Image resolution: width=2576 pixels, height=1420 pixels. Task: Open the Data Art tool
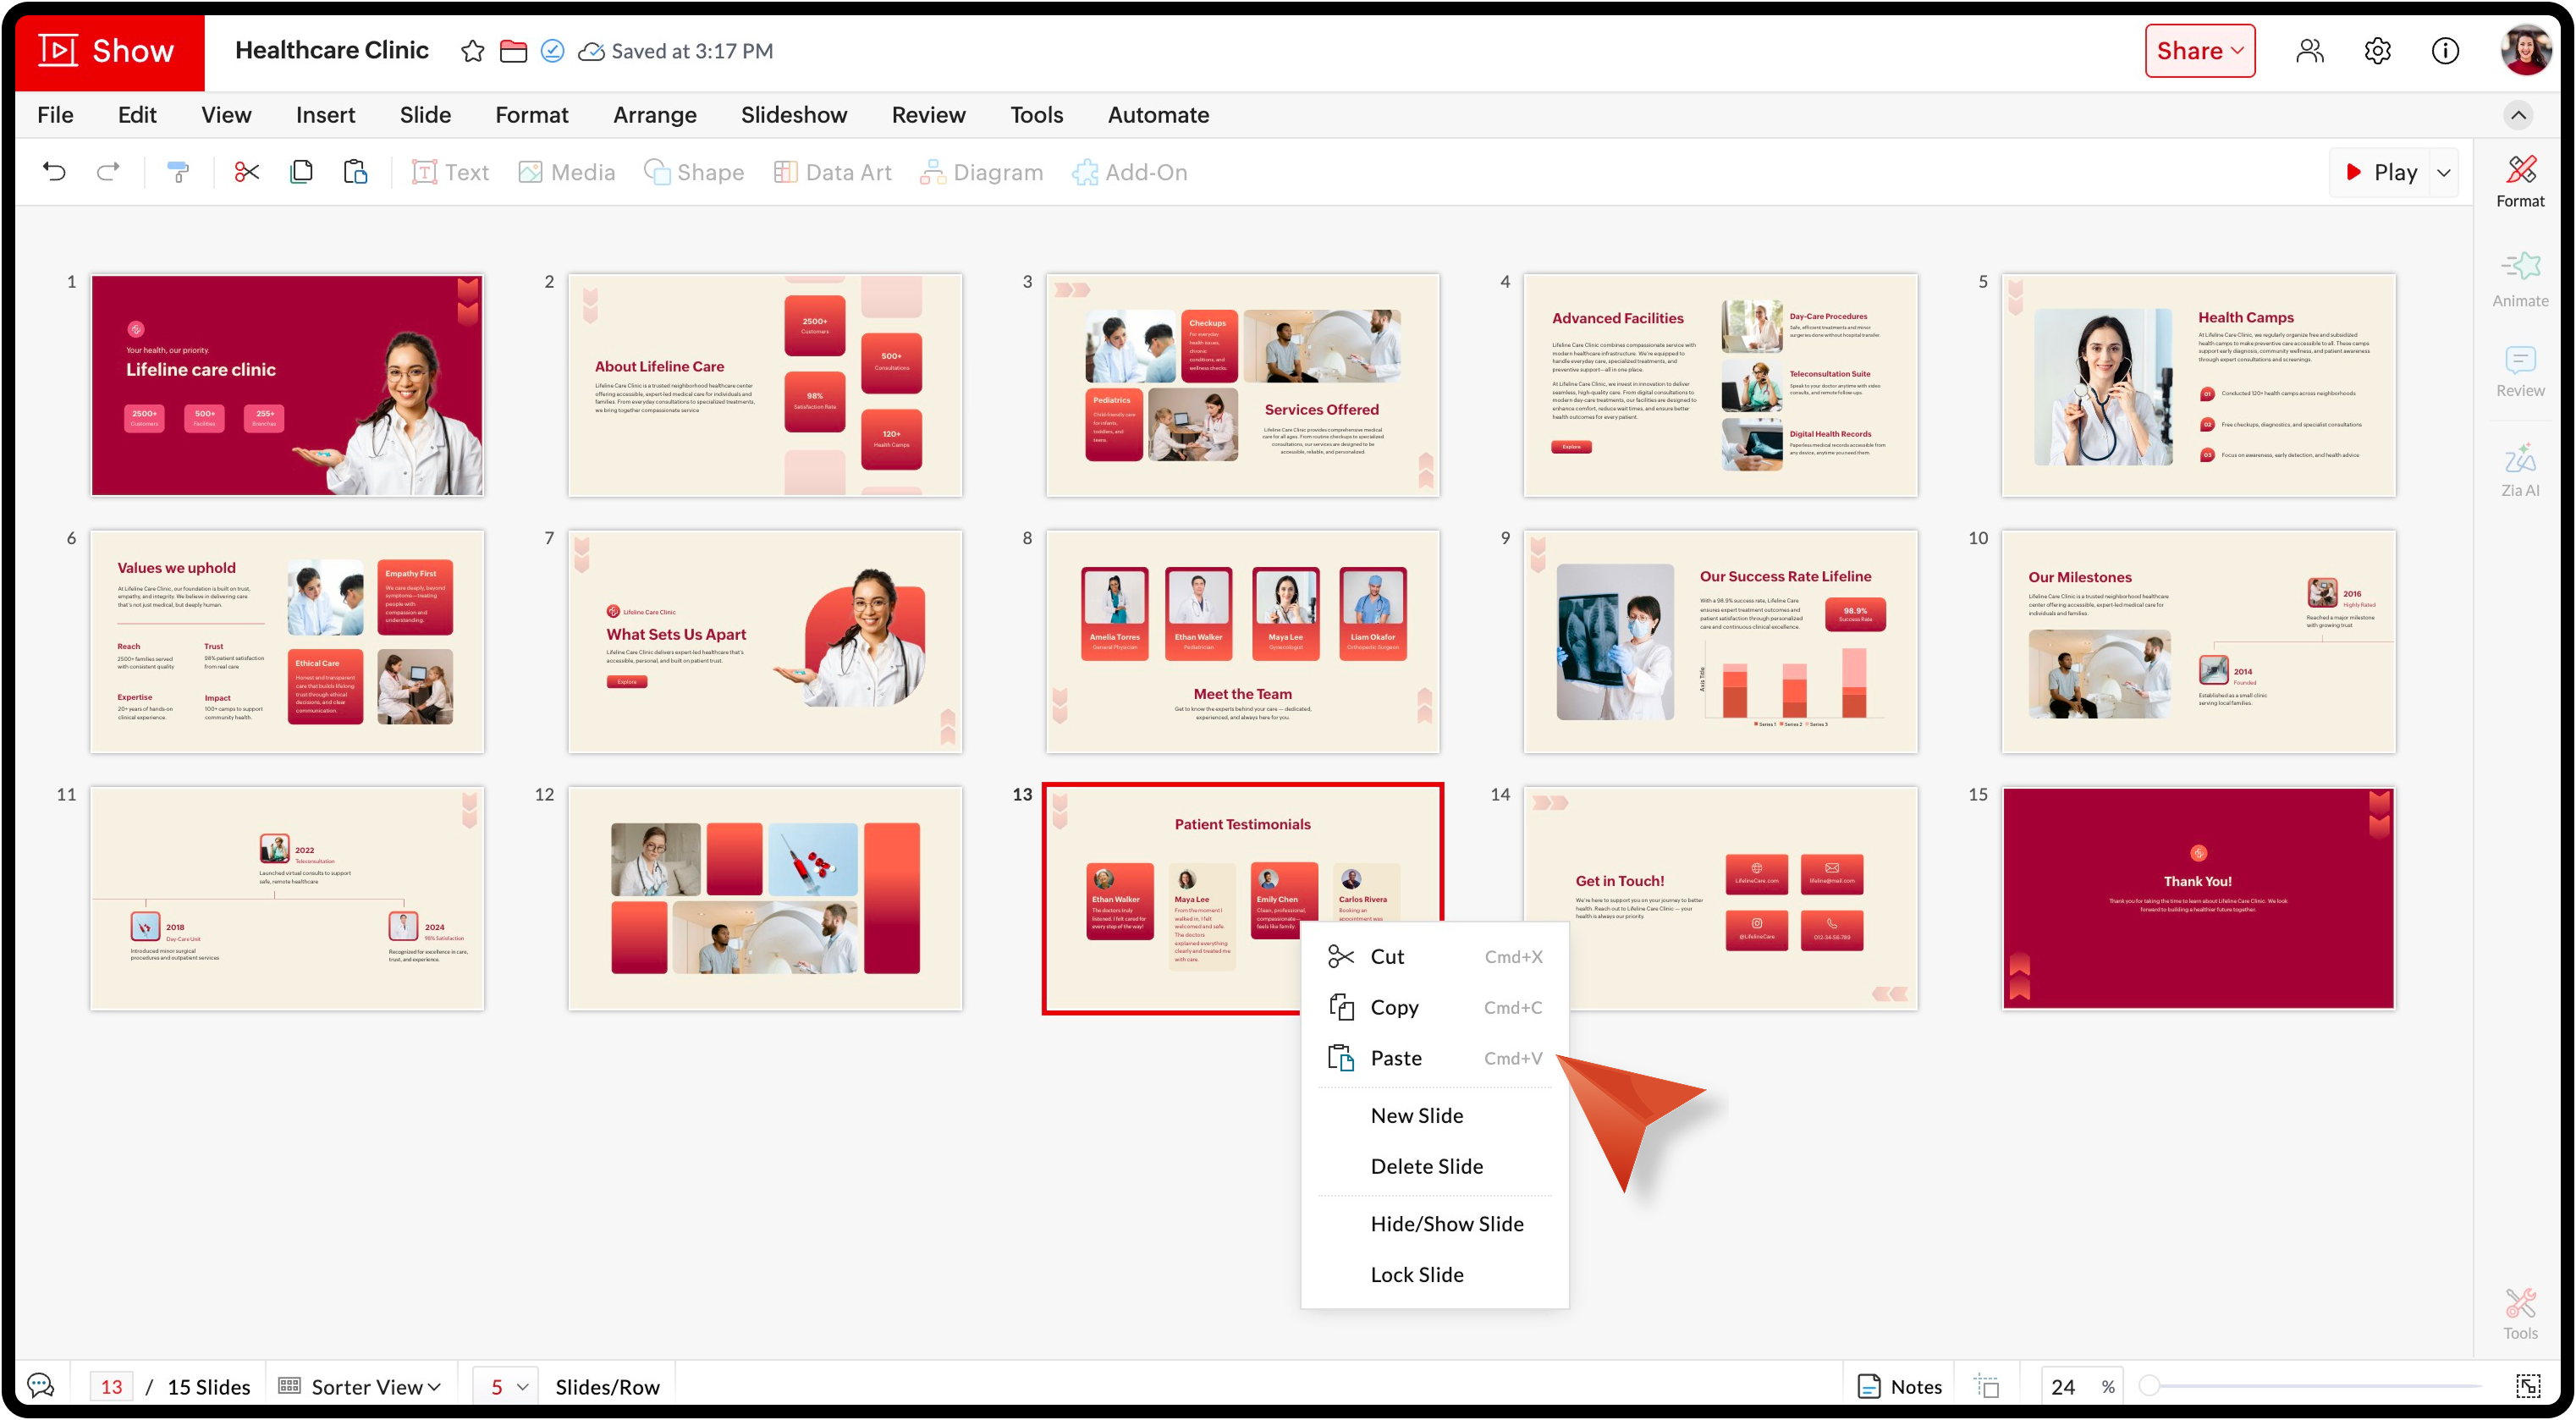[832, 172]
